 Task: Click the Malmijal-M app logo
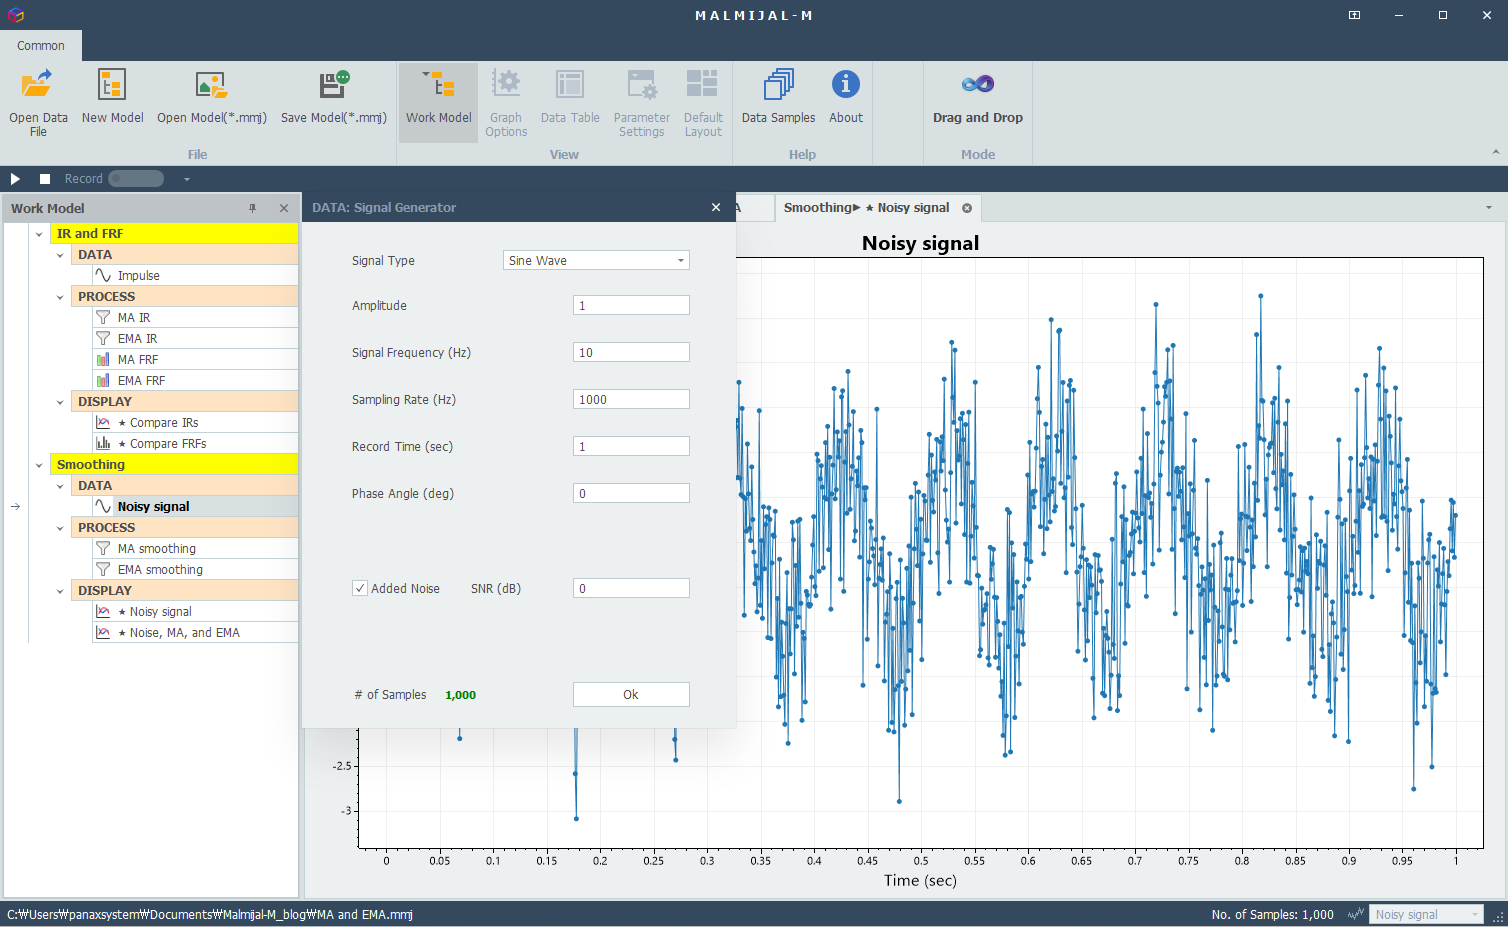(15, 15)
